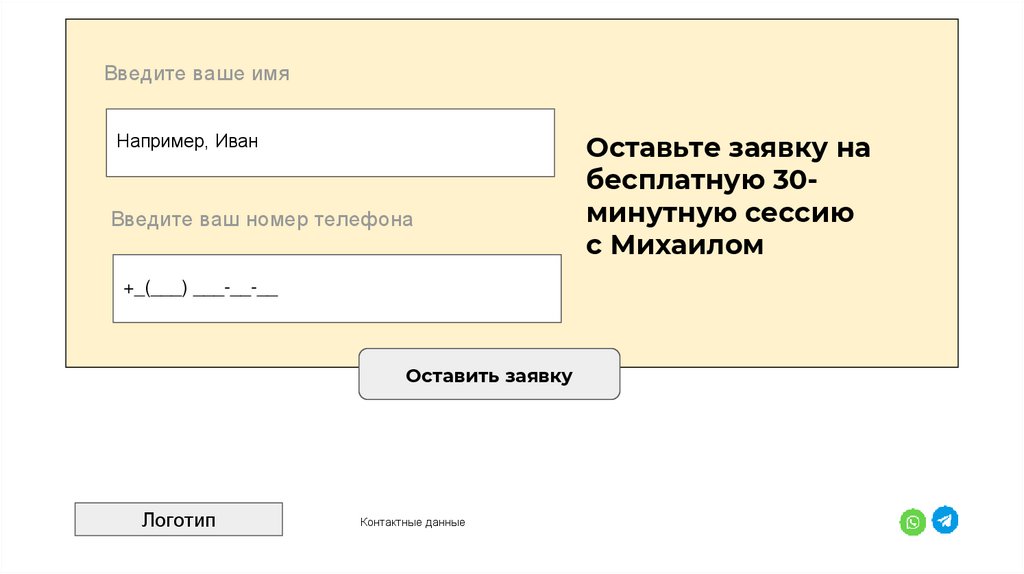Click the "Введите ваш номер телефона" label
The width and height of the screenshot is (1024, 574).
click(262, 219)
